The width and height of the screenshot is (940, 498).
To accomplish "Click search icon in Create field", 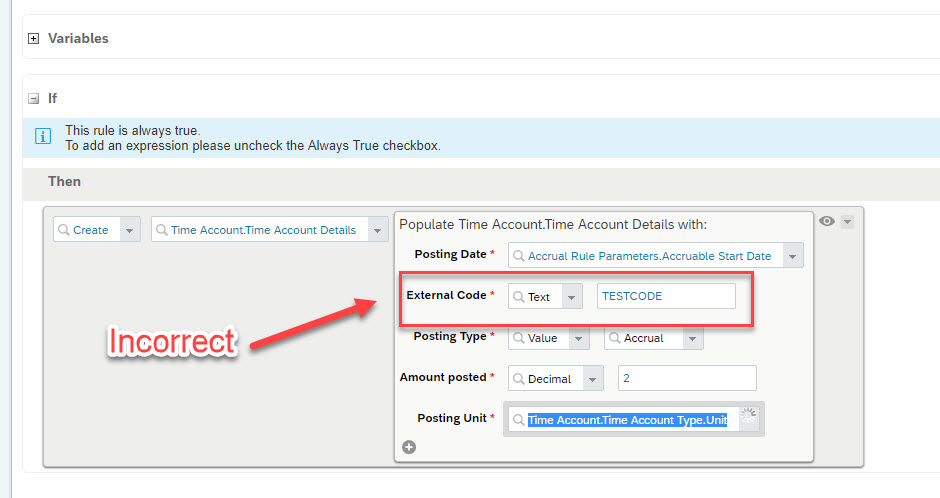I will point(64,230).
